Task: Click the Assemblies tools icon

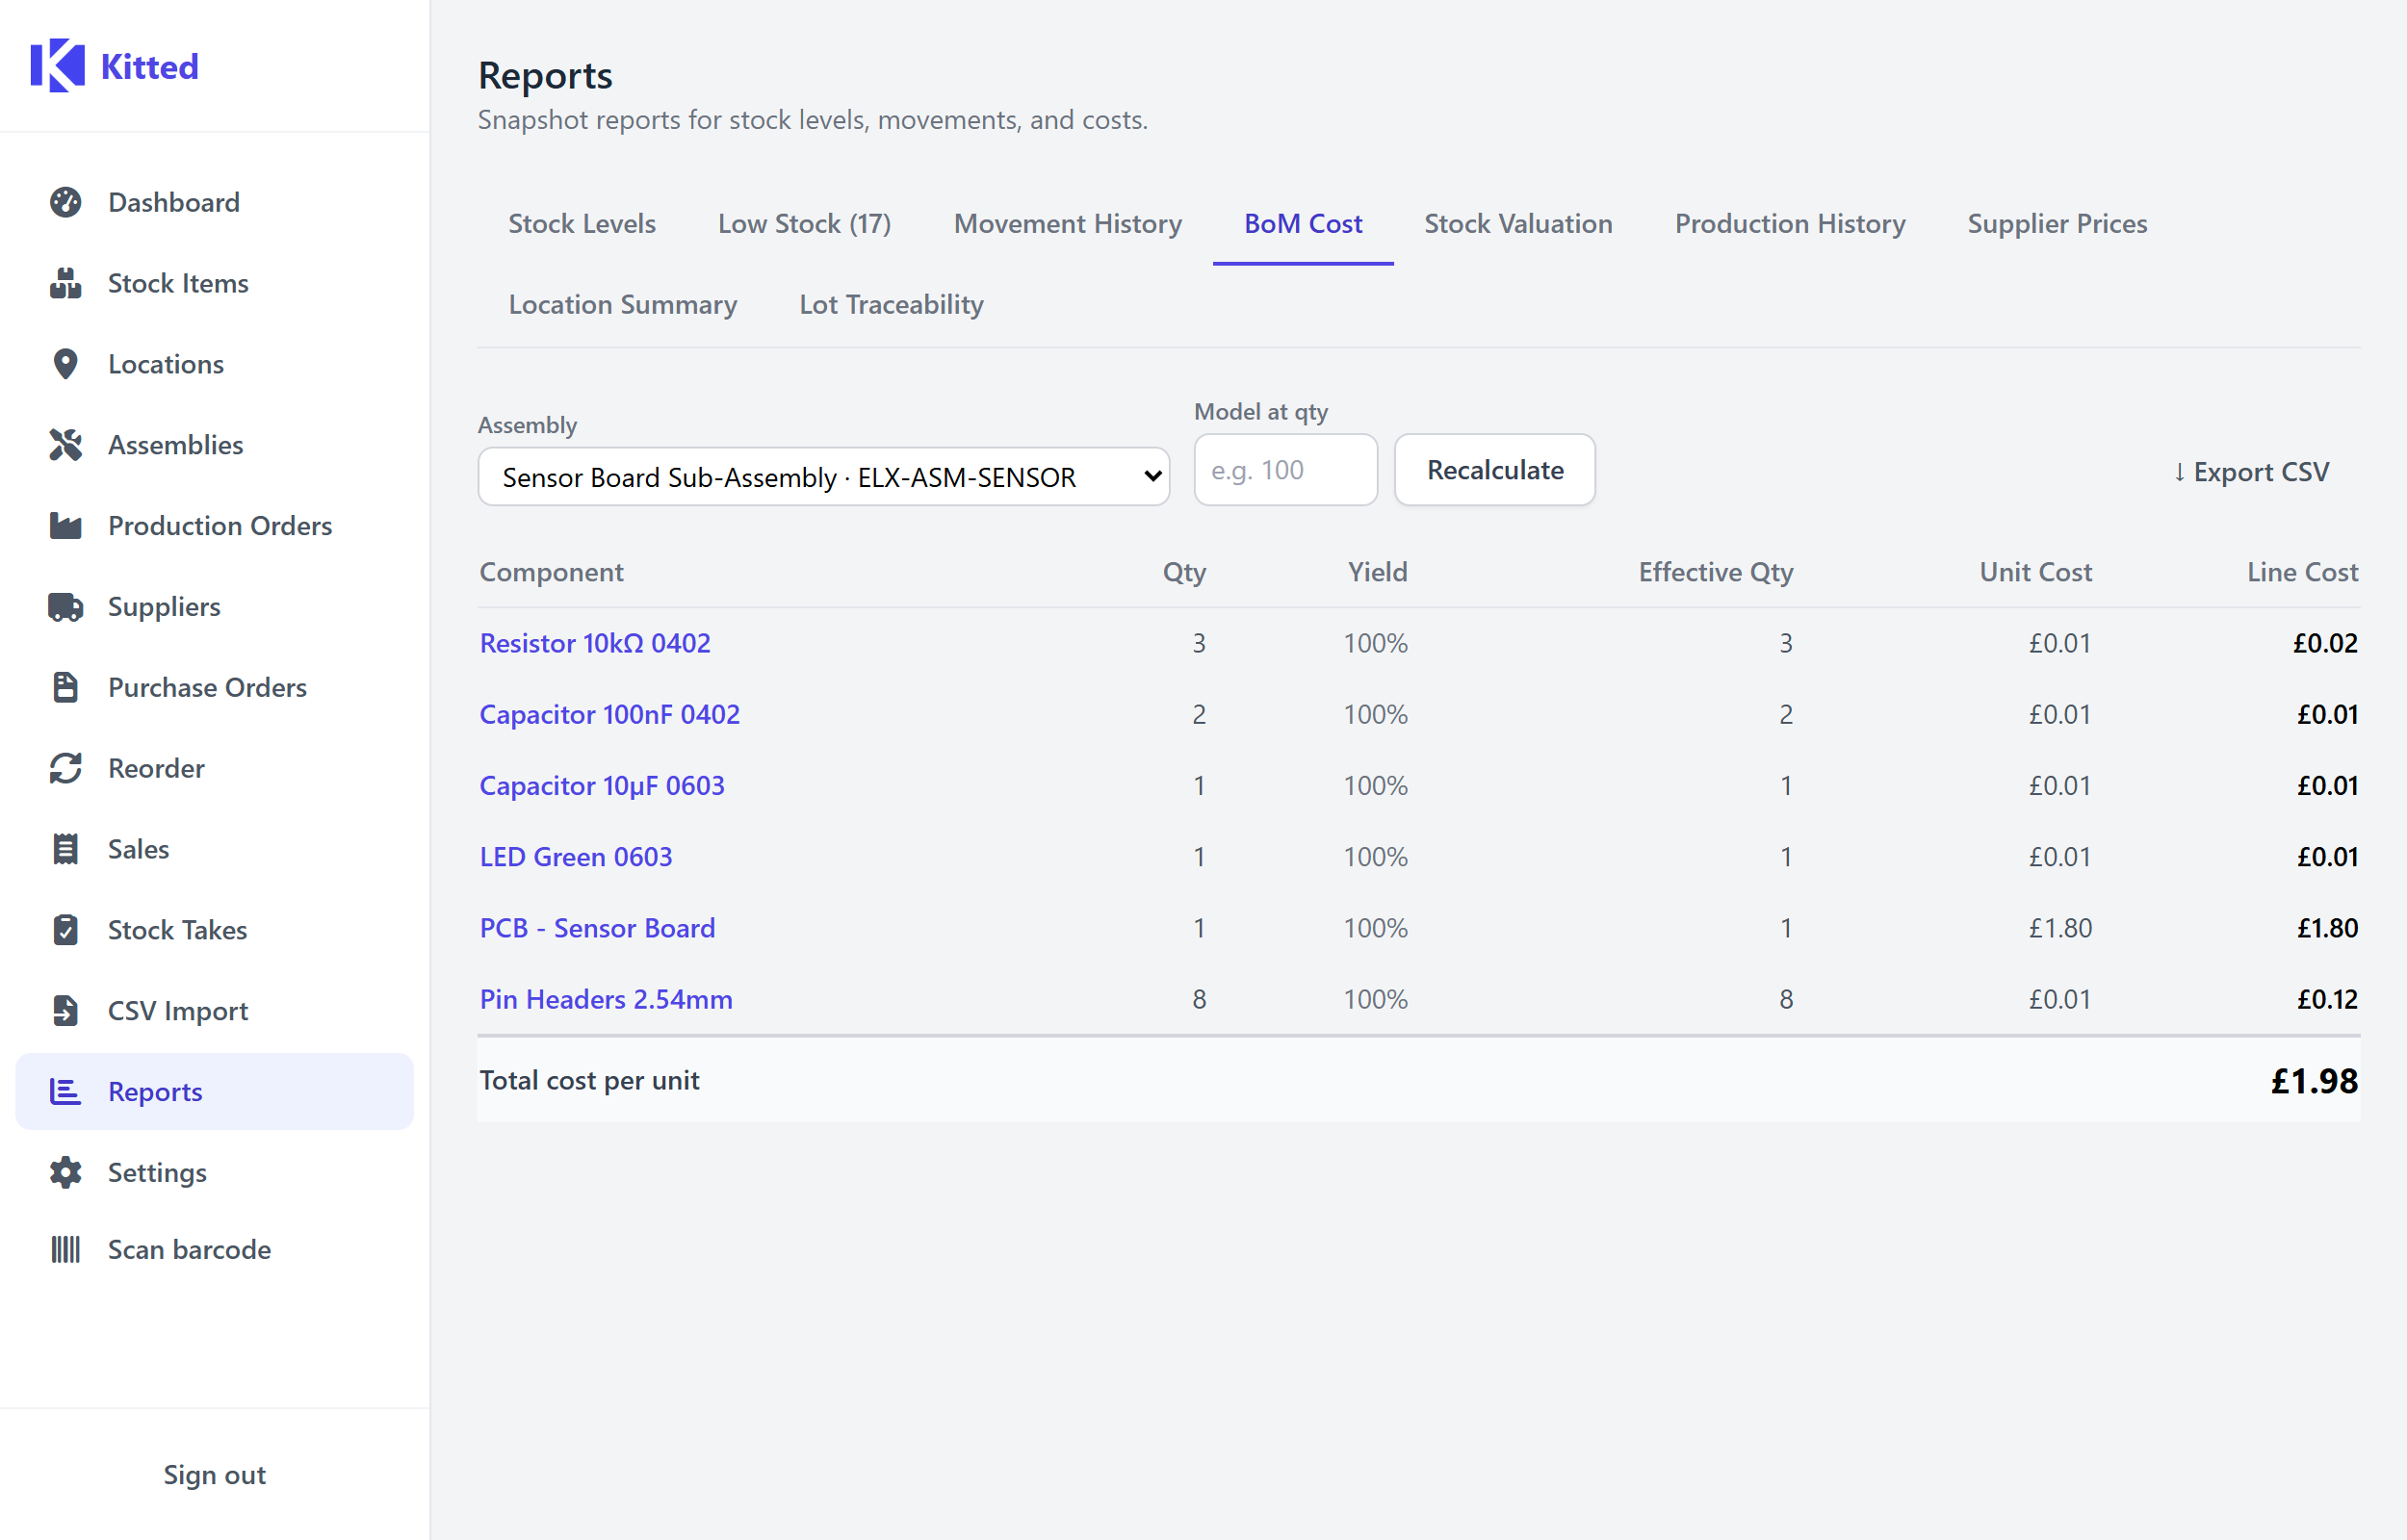Action: 65,445
